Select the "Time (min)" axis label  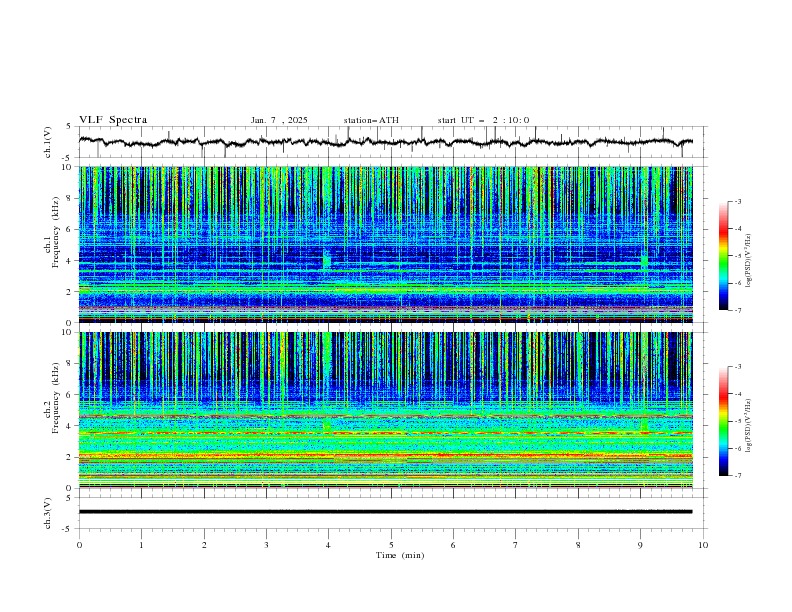(400, 555)
